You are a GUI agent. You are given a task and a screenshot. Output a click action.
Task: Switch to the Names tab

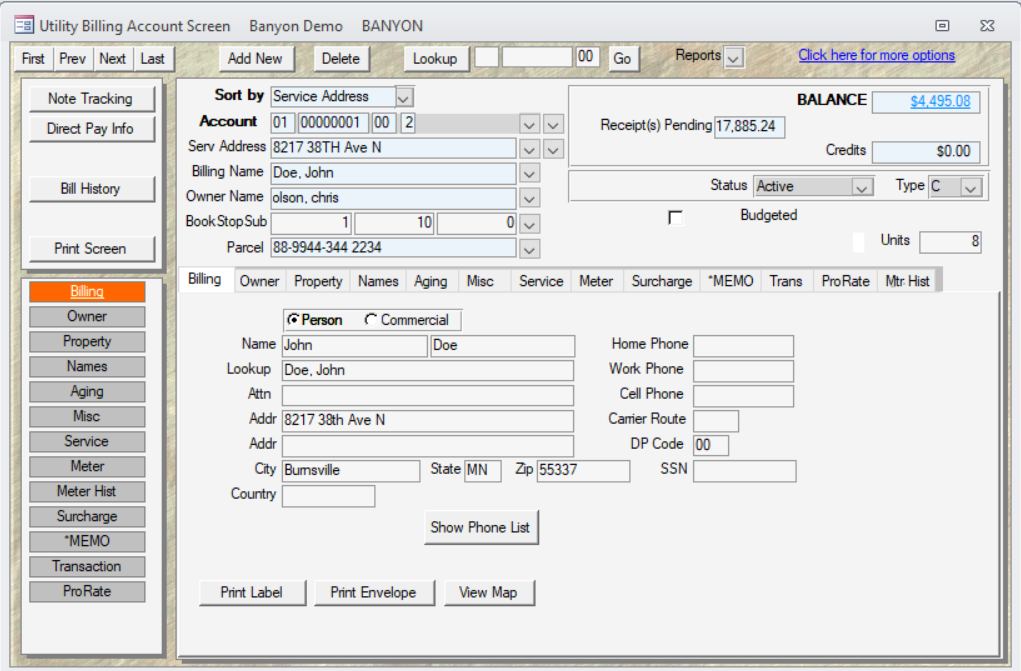(x=378, y=281)
